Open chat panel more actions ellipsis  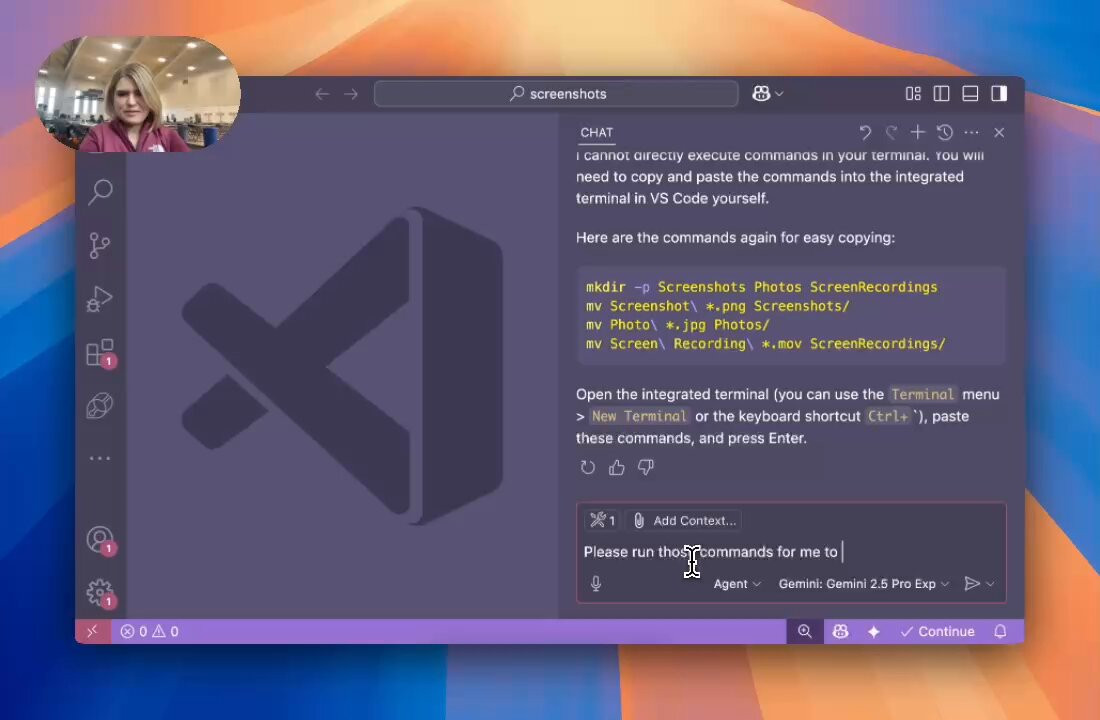coord(972,132)
